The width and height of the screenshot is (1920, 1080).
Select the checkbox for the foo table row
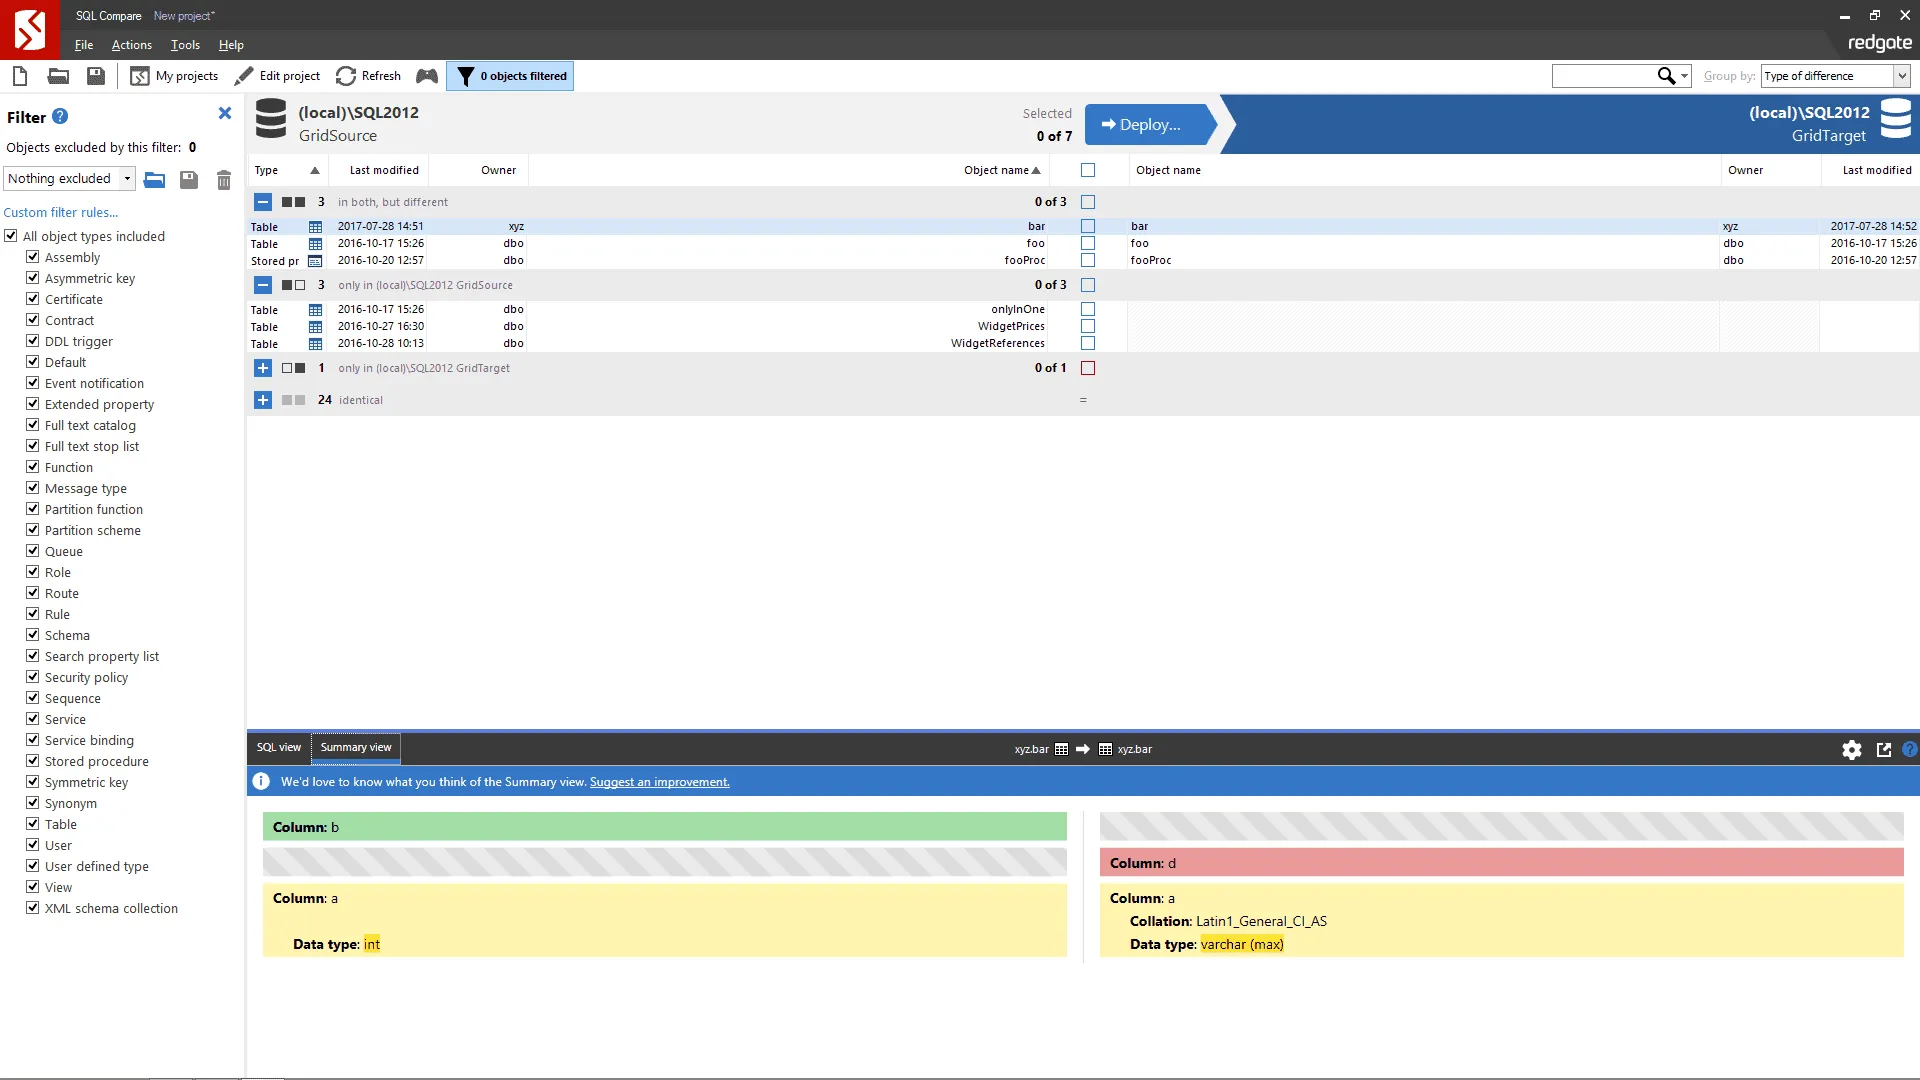click(x=1088, y=243)
